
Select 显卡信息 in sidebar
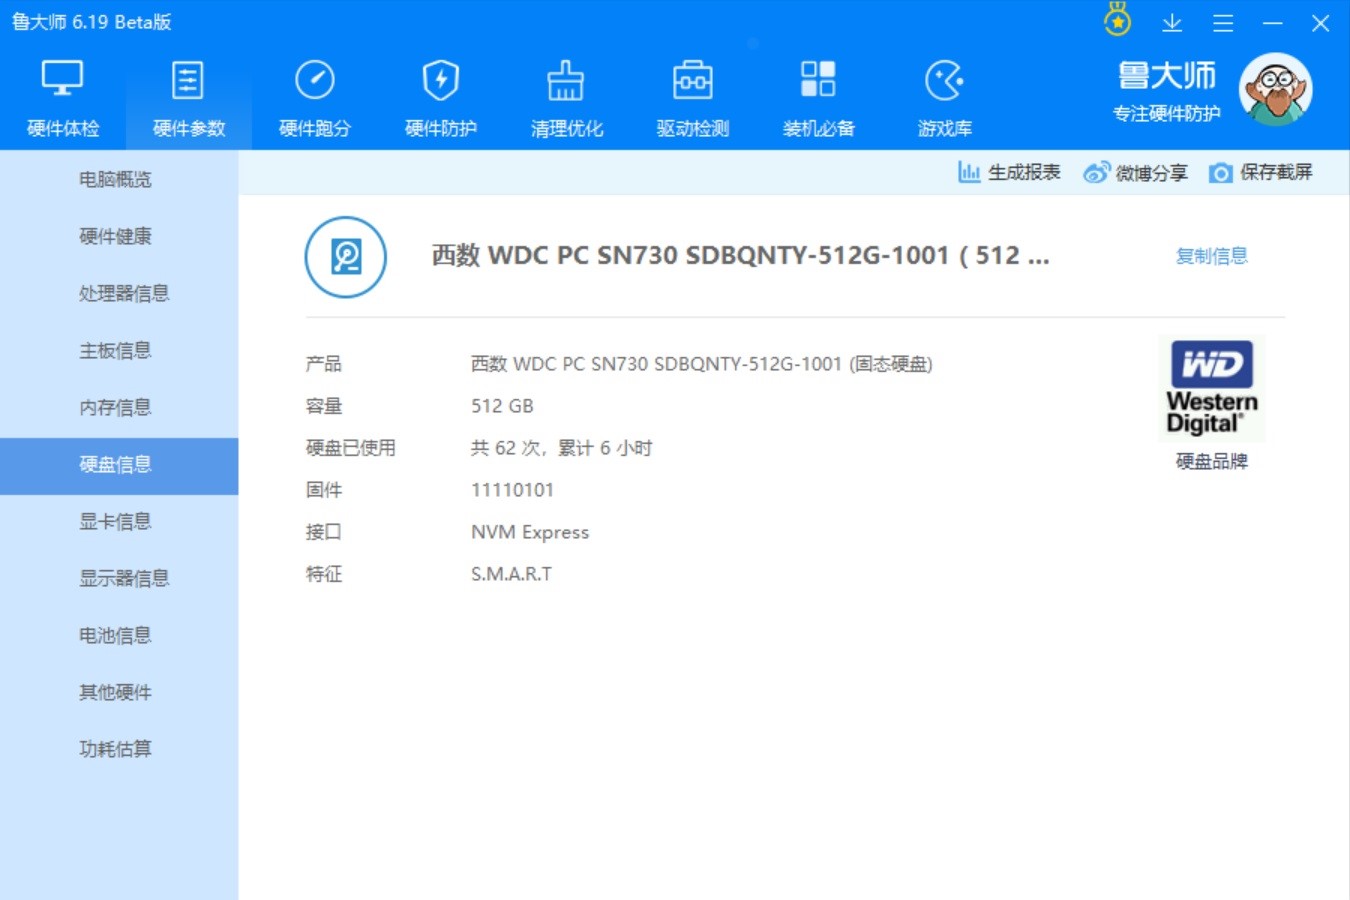tap(119, 521)
